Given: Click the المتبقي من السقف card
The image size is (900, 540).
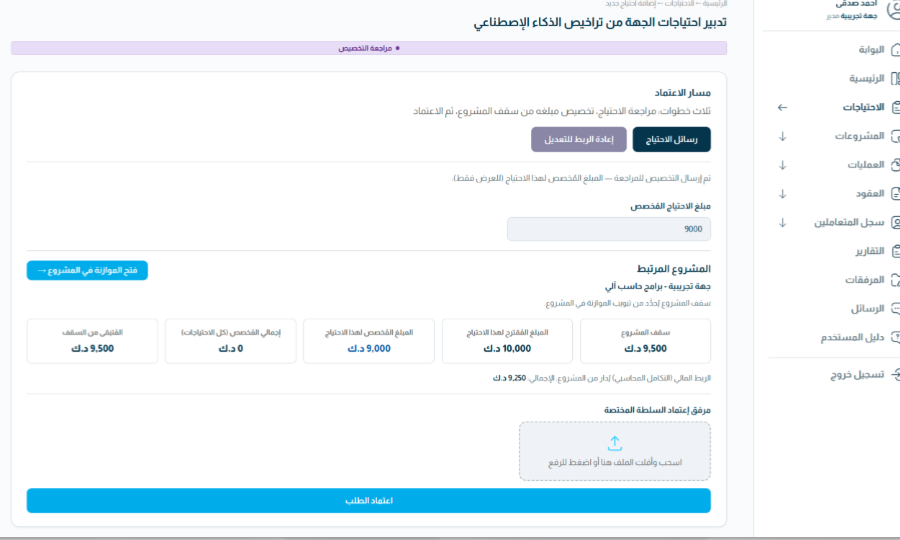Looking at the screenshot, I should tap(92, 341).
